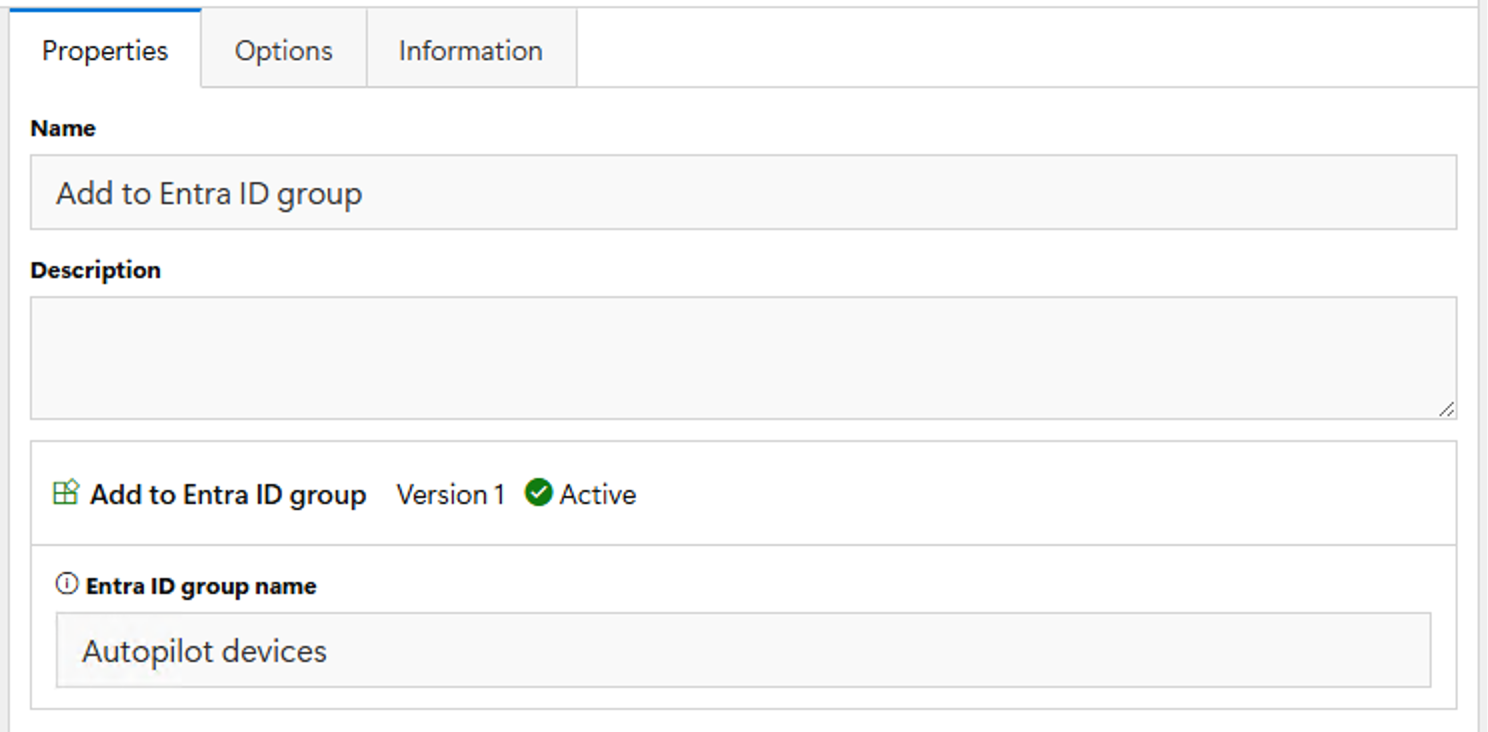This screenshot has height=732, width=1488.
Task: Click the Entra ID group name label
Action: pos(201,586)
